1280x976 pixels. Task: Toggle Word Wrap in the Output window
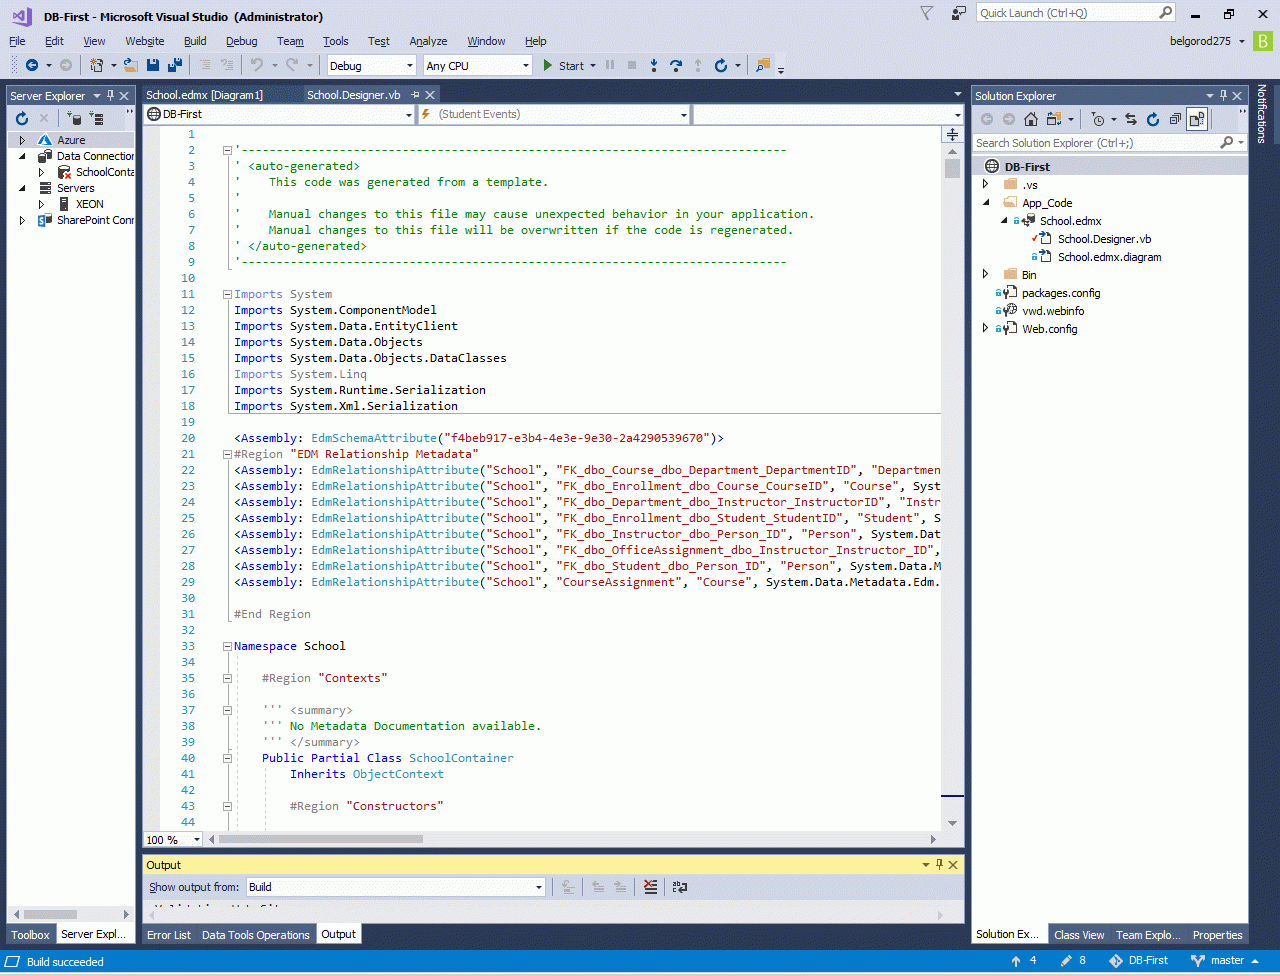pyautogui.click(x=680, y=887)
